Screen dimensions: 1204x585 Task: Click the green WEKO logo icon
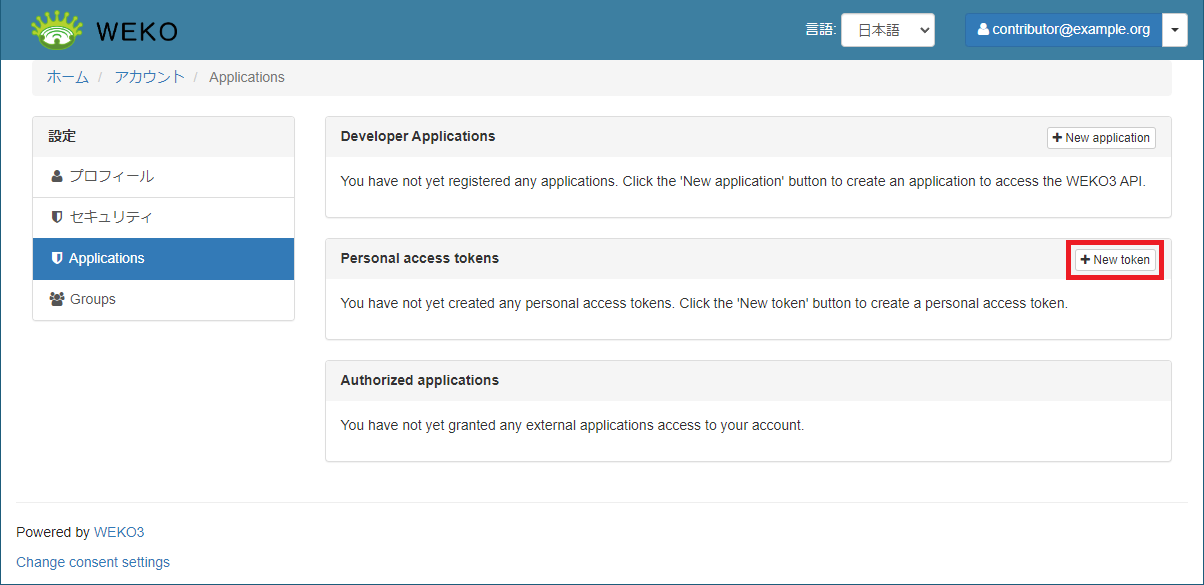click(x=57, y=31)
